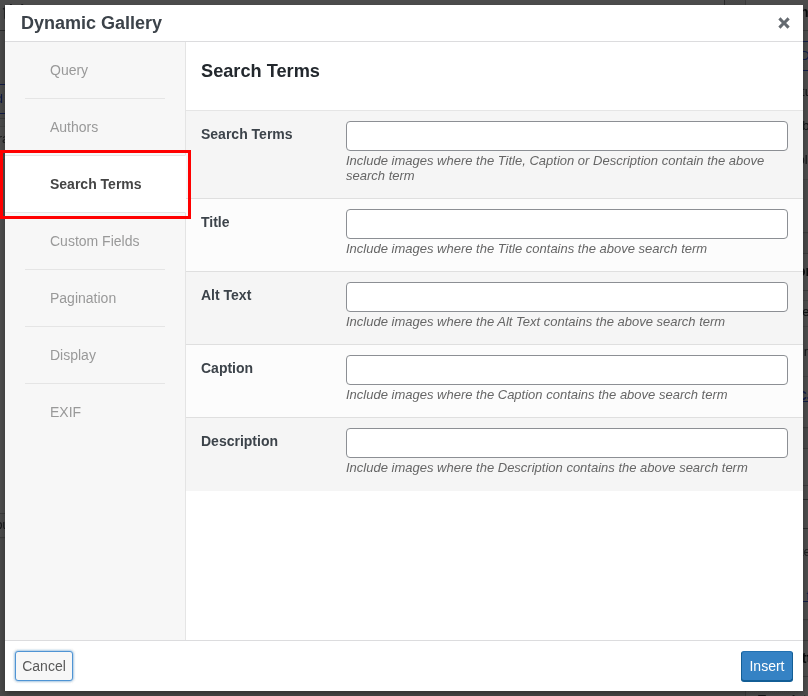Click inside the Description input field
This screenshot has width=808, height=696.
566,442
